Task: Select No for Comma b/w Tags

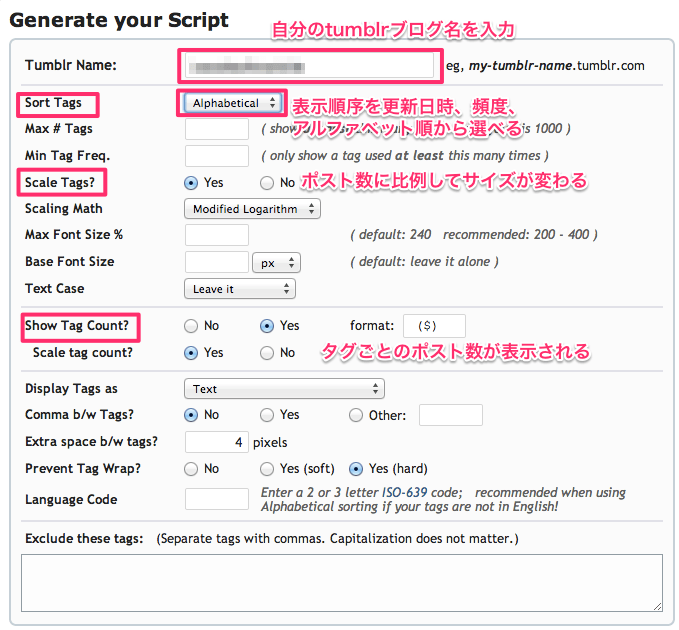Action: [x=191, y=415]
